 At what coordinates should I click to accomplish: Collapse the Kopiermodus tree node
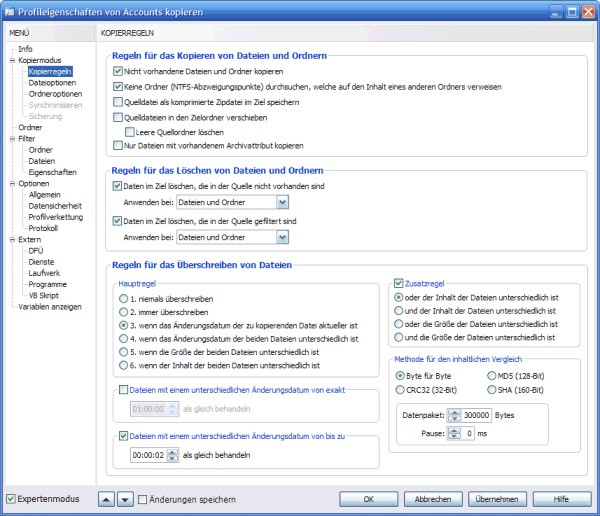[12, 60]
